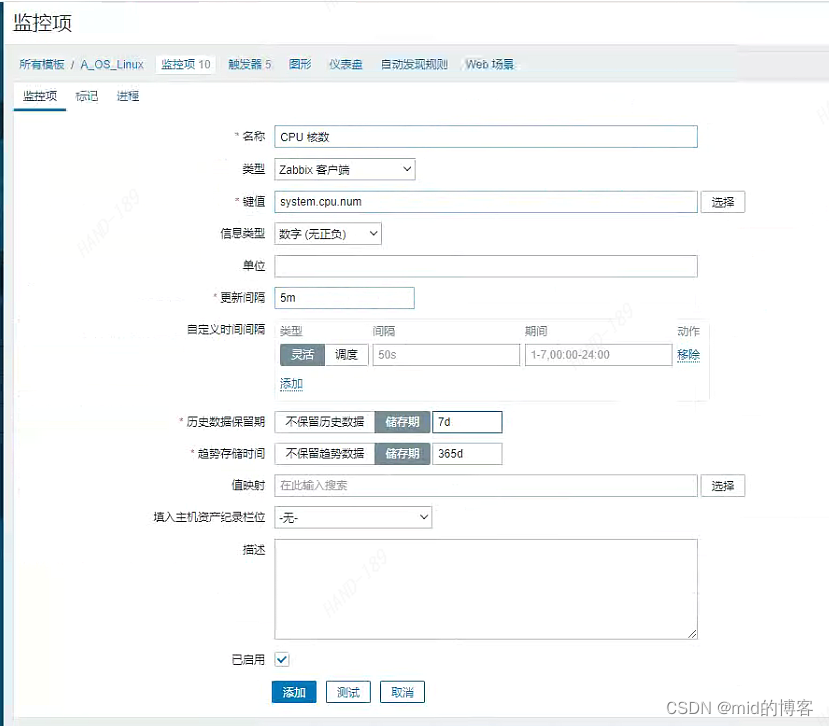Go to the 图形 navigation tab

click(300, 65)
